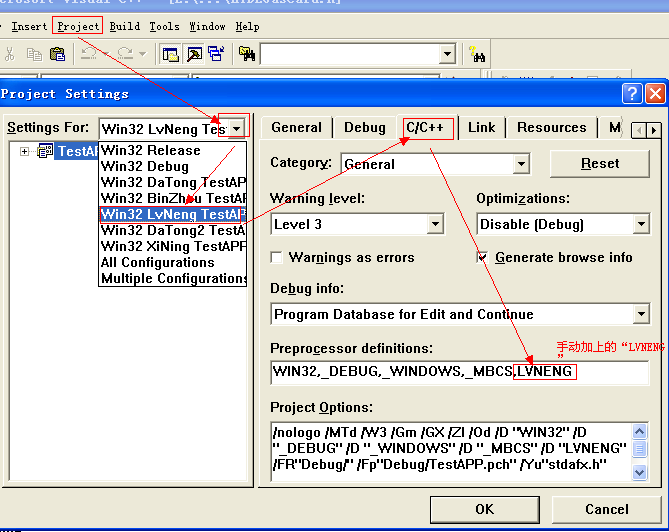Click inside the Project Options text box
The height and width of the screenshot is (532, 669).
tap(451, 451)
